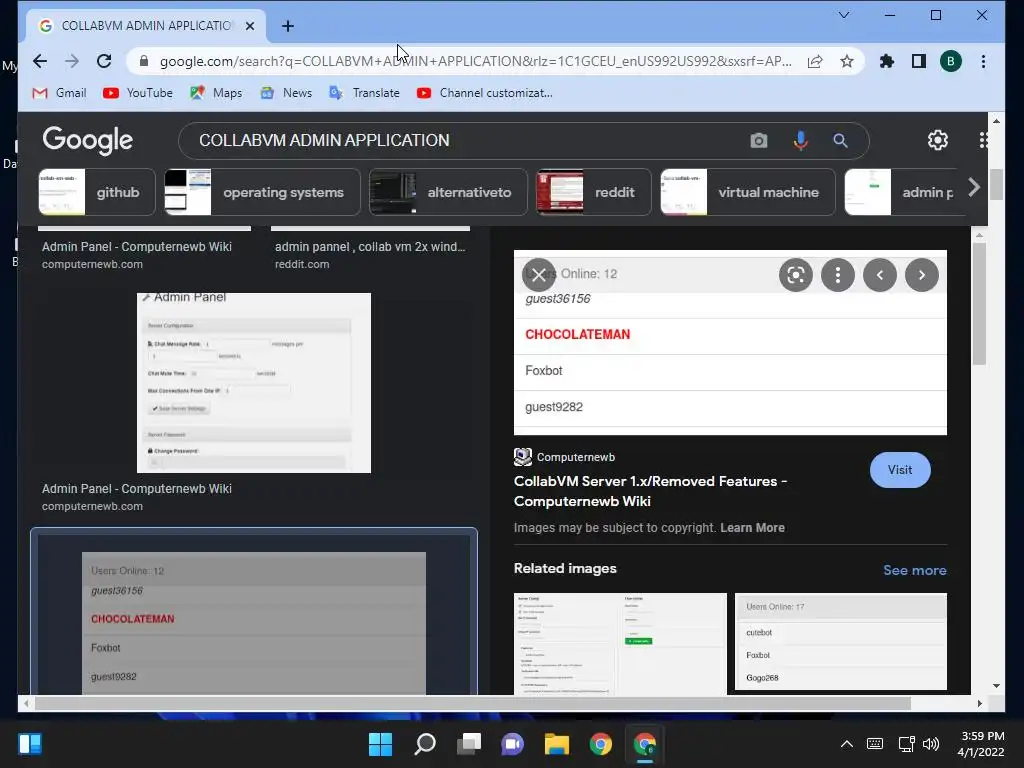Click the preview panel scrollbar thumb
This screenshot has height=768, width=1024.
point(978,304)
